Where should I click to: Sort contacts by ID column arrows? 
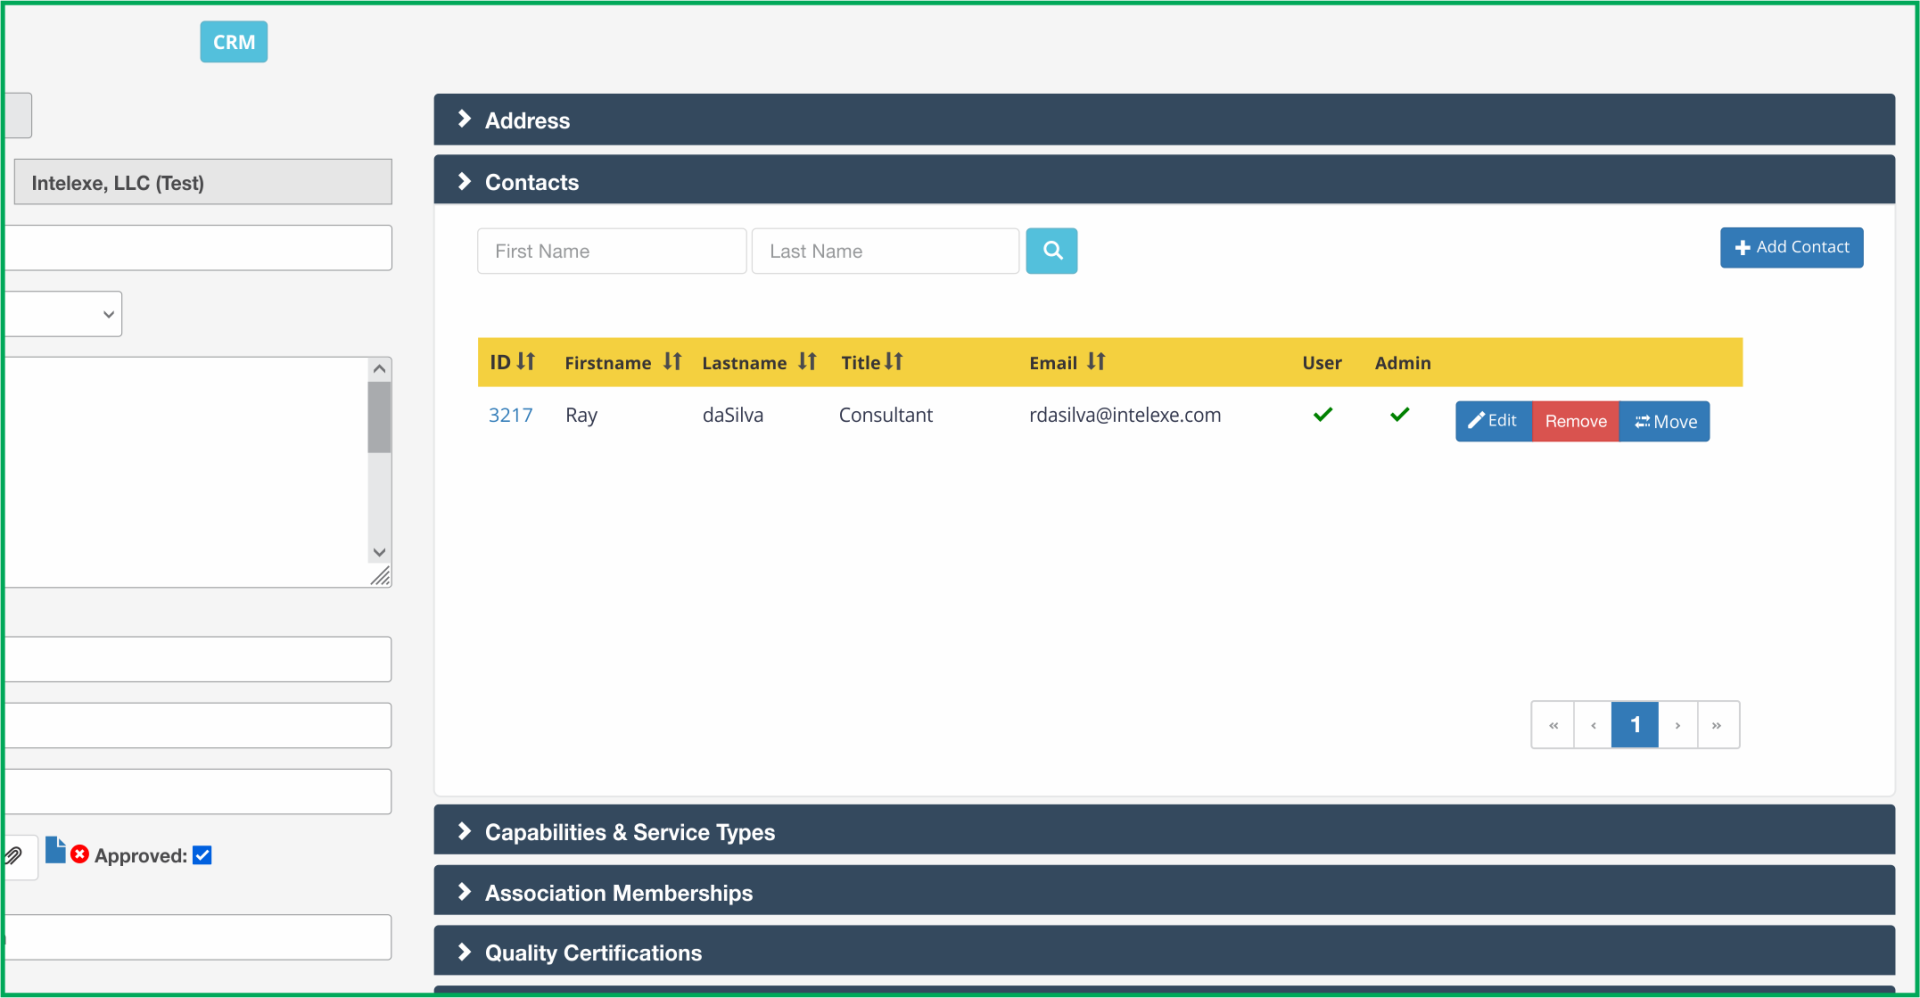(526, 361)
